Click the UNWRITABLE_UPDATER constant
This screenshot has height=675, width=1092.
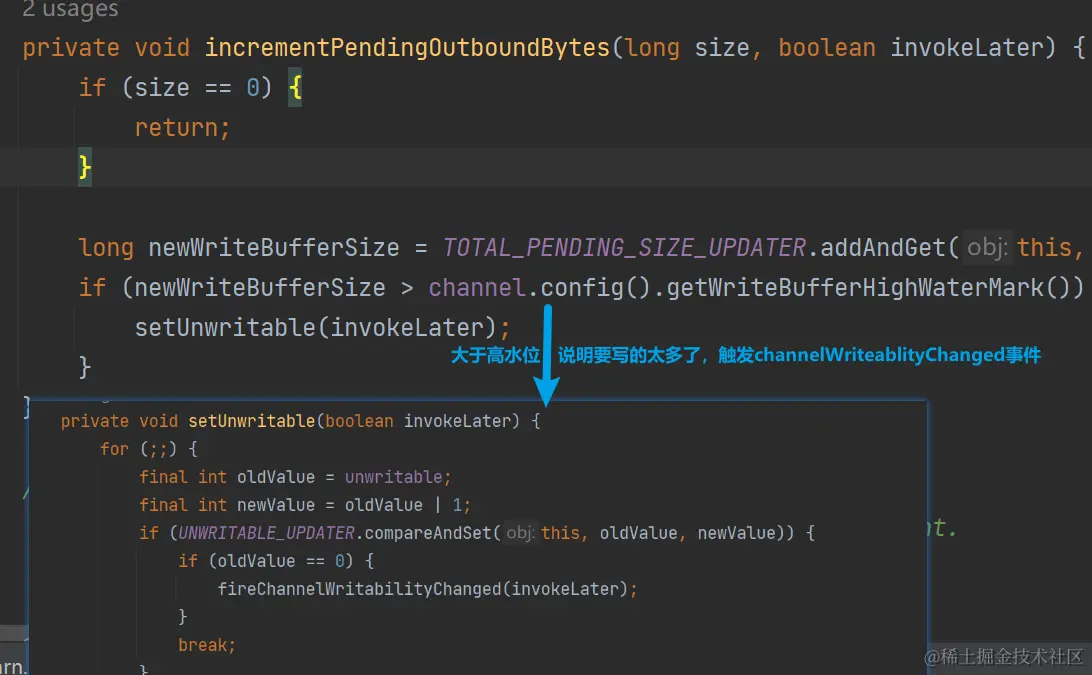[266, 533]
